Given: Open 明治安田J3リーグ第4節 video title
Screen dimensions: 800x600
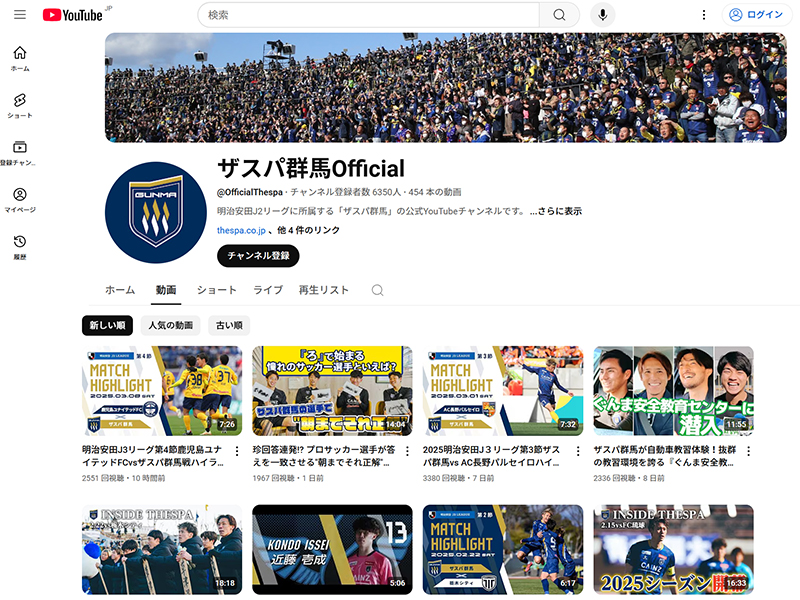Looking at the screenshot, I should (x=153, y=456).
